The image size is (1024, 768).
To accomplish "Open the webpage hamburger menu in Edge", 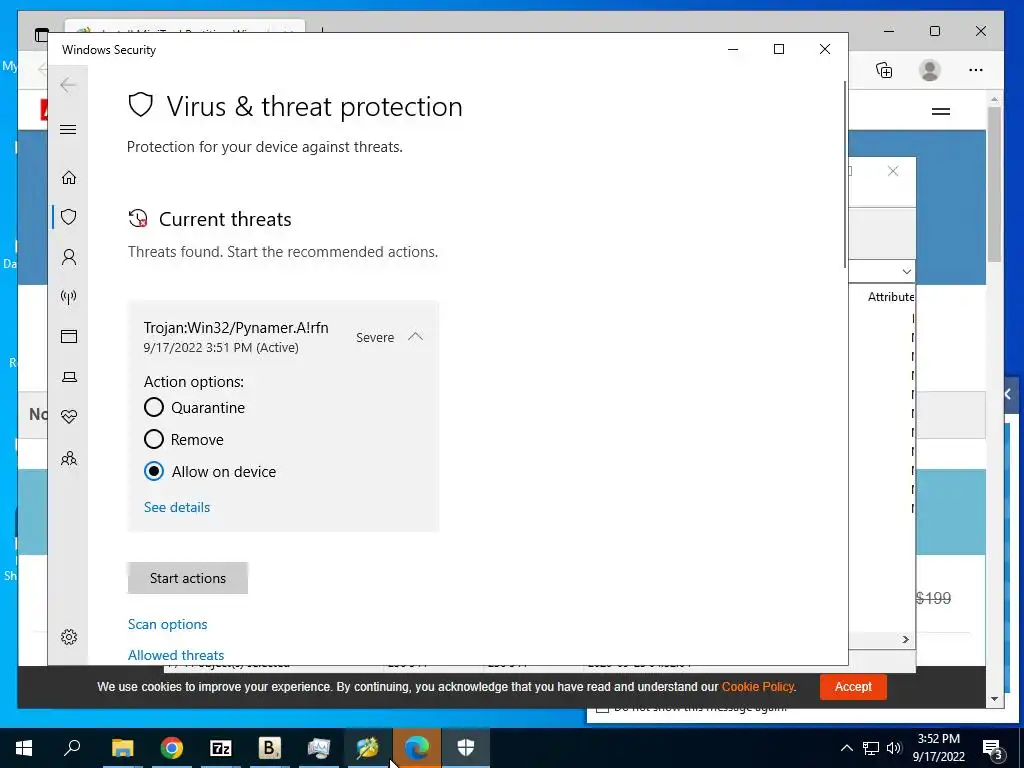I will click(x=940, y=112).
